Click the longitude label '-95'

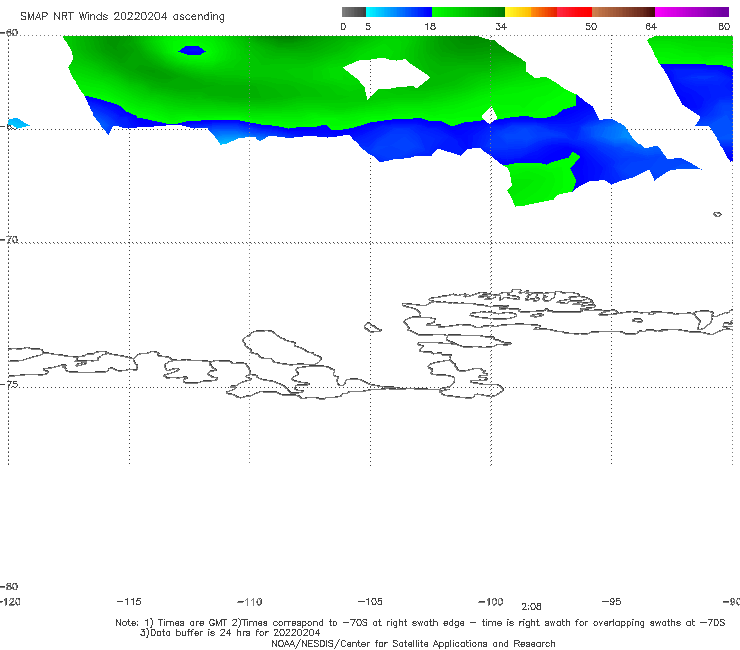tap(612, 601)
